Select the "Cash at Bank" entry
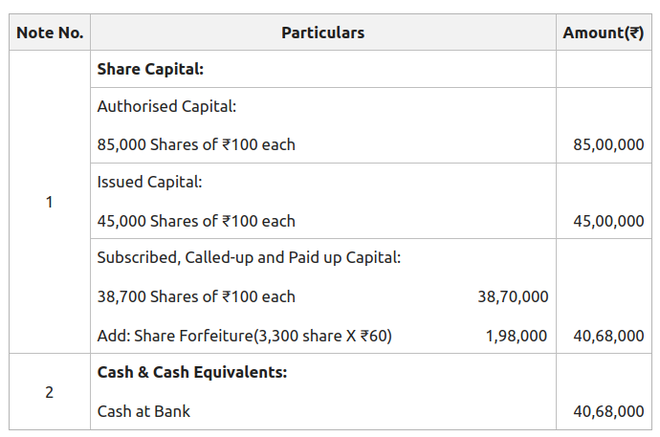This screenshot has width=660, height=437. 143,411
